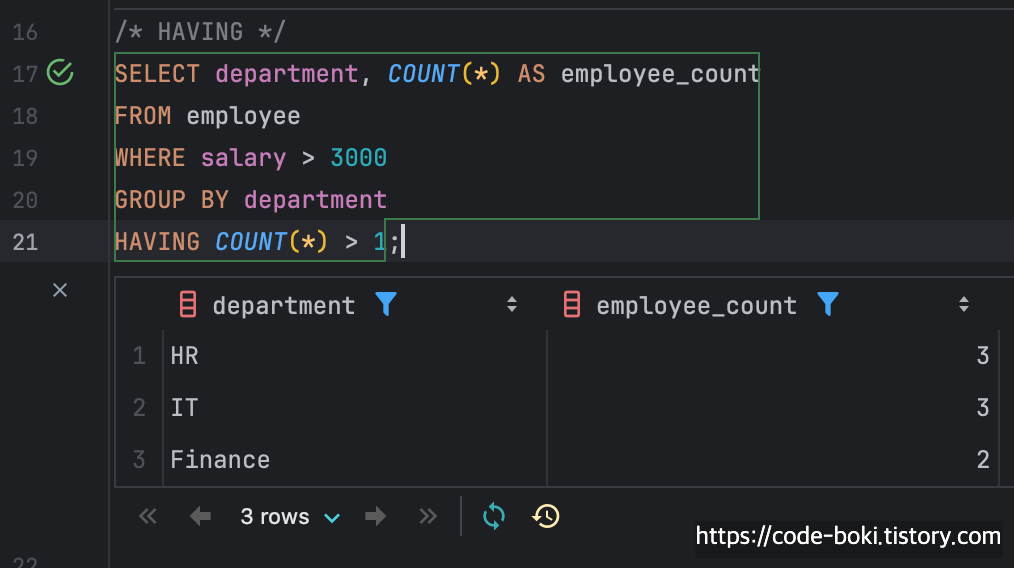Go to the next page of results

pyautogui.click(x=375, y=516)
